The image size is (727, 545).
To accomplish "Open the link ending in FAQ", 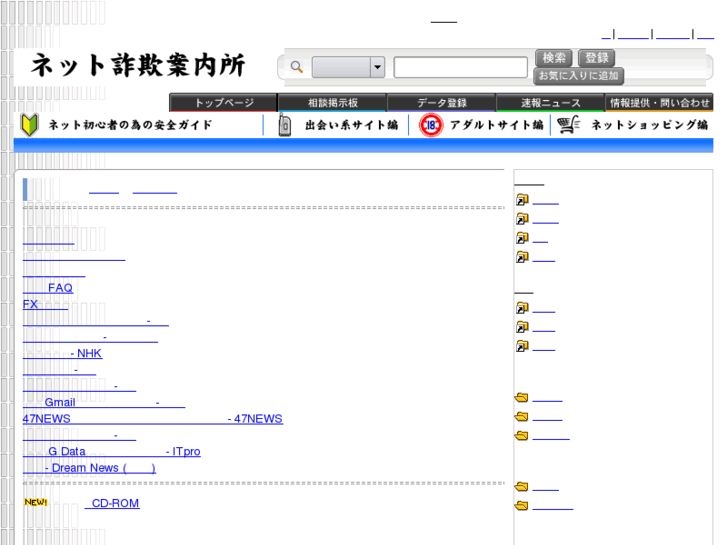I will point(48,288).
